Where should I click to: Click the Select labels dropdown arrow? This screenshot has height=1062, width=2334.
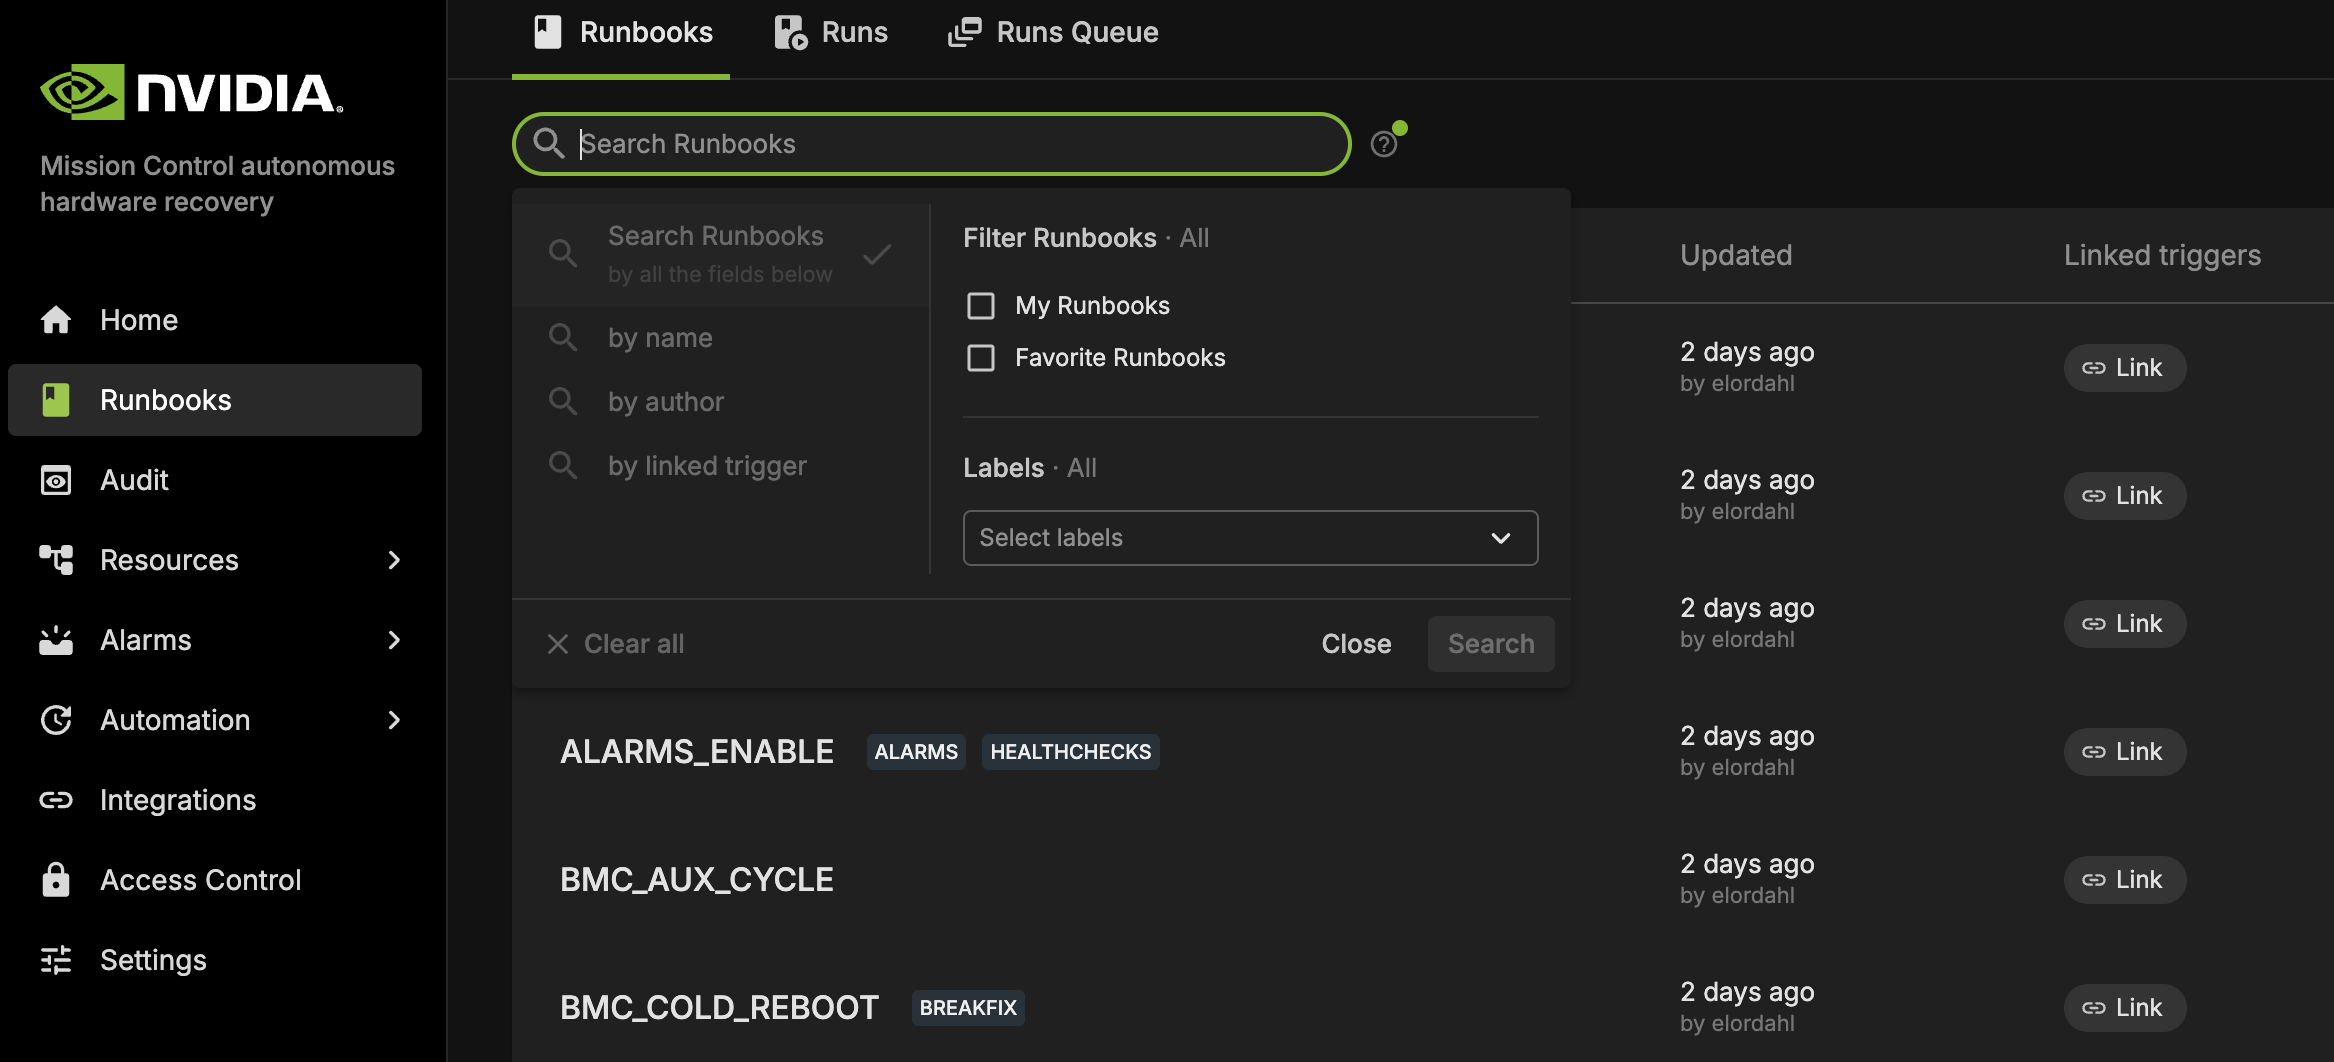coord(1501,538)
